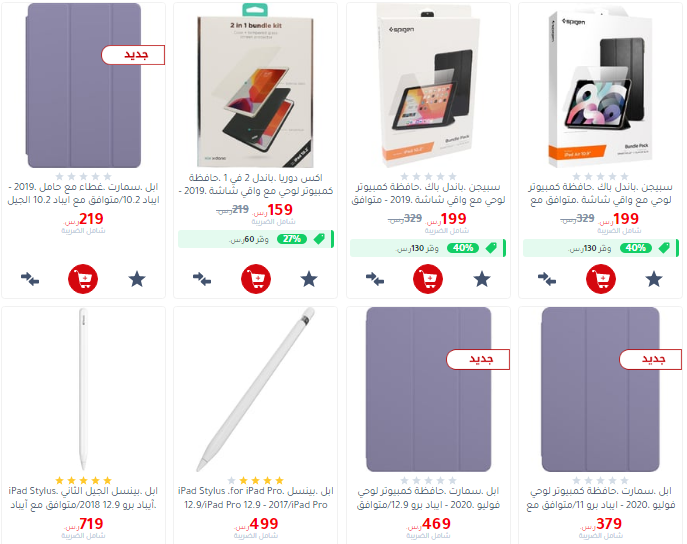This screenshot has width=687, height=544.
Task: Add Apple Smart Cover 219 to cart
Action: [x=83, y=279]
